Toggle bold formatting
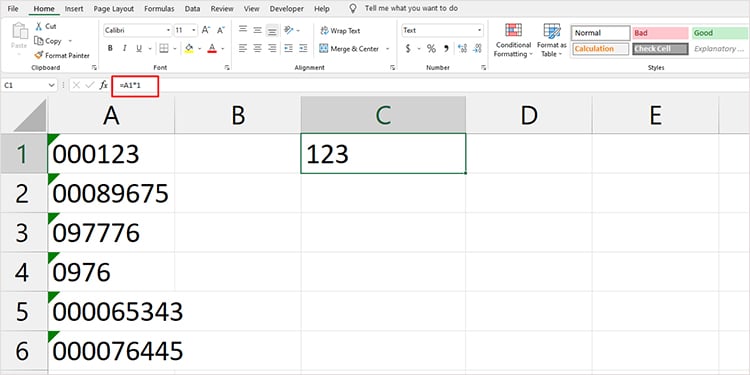This screenshot has width=750, height=375. click(x=110, y=48)
